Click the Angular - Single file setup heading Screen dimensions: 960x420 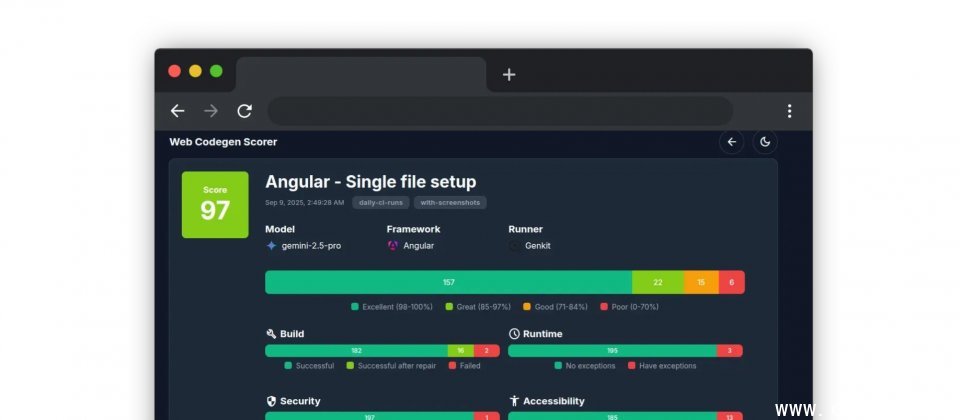[370, 182]
